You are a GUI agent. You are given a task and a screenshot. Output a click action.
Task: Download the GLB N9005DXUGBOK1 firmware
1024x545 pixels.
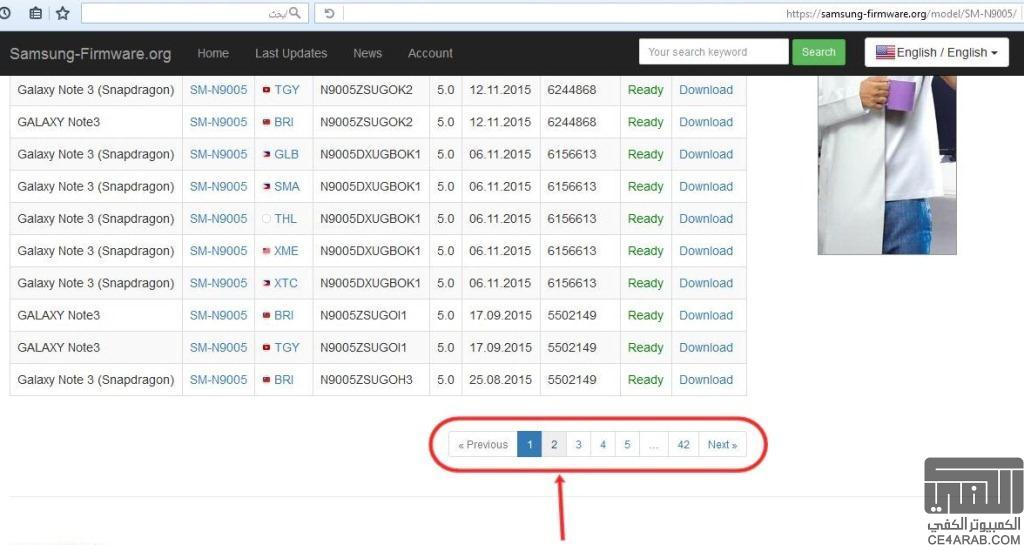(706, 154)
